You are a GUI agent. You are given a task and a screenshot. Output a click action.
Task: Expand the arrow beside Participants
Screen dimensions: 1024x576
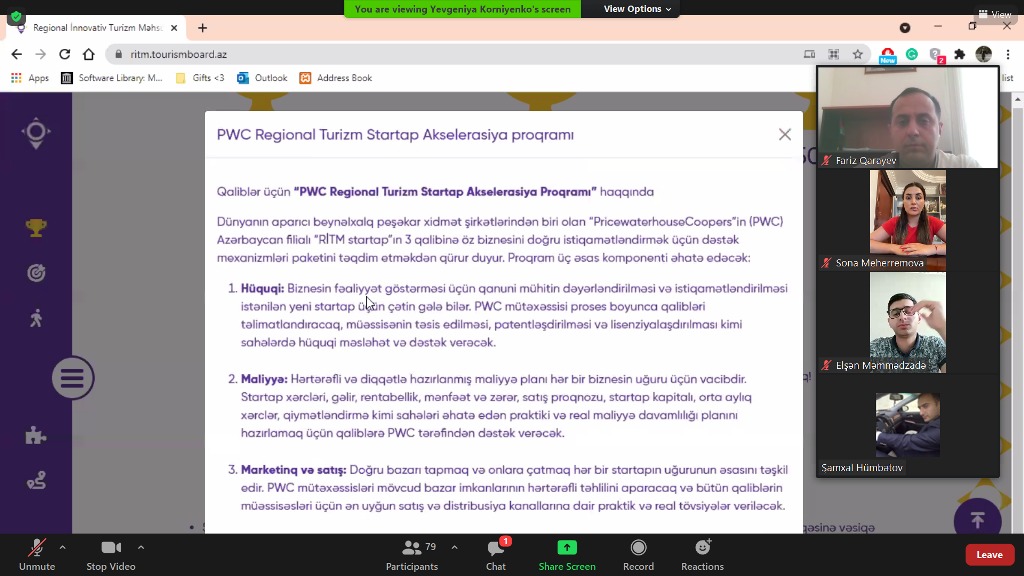[x=455, y=547]
